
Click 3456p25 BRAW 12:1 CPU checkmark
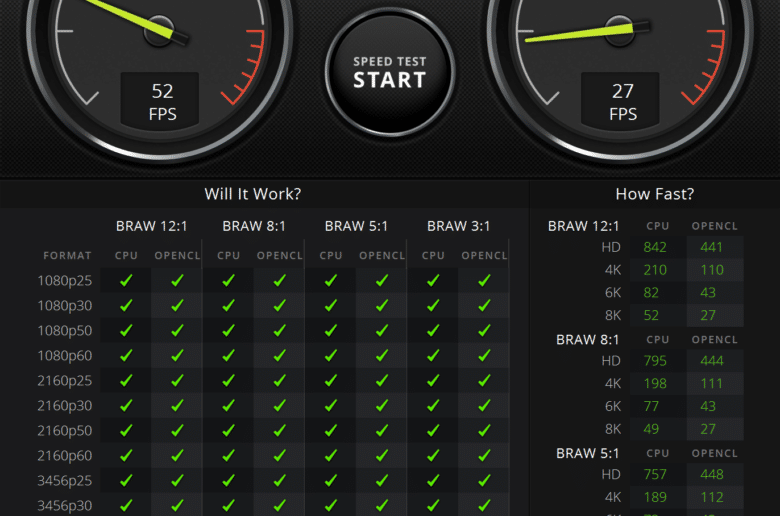click(x=126, y=481)
